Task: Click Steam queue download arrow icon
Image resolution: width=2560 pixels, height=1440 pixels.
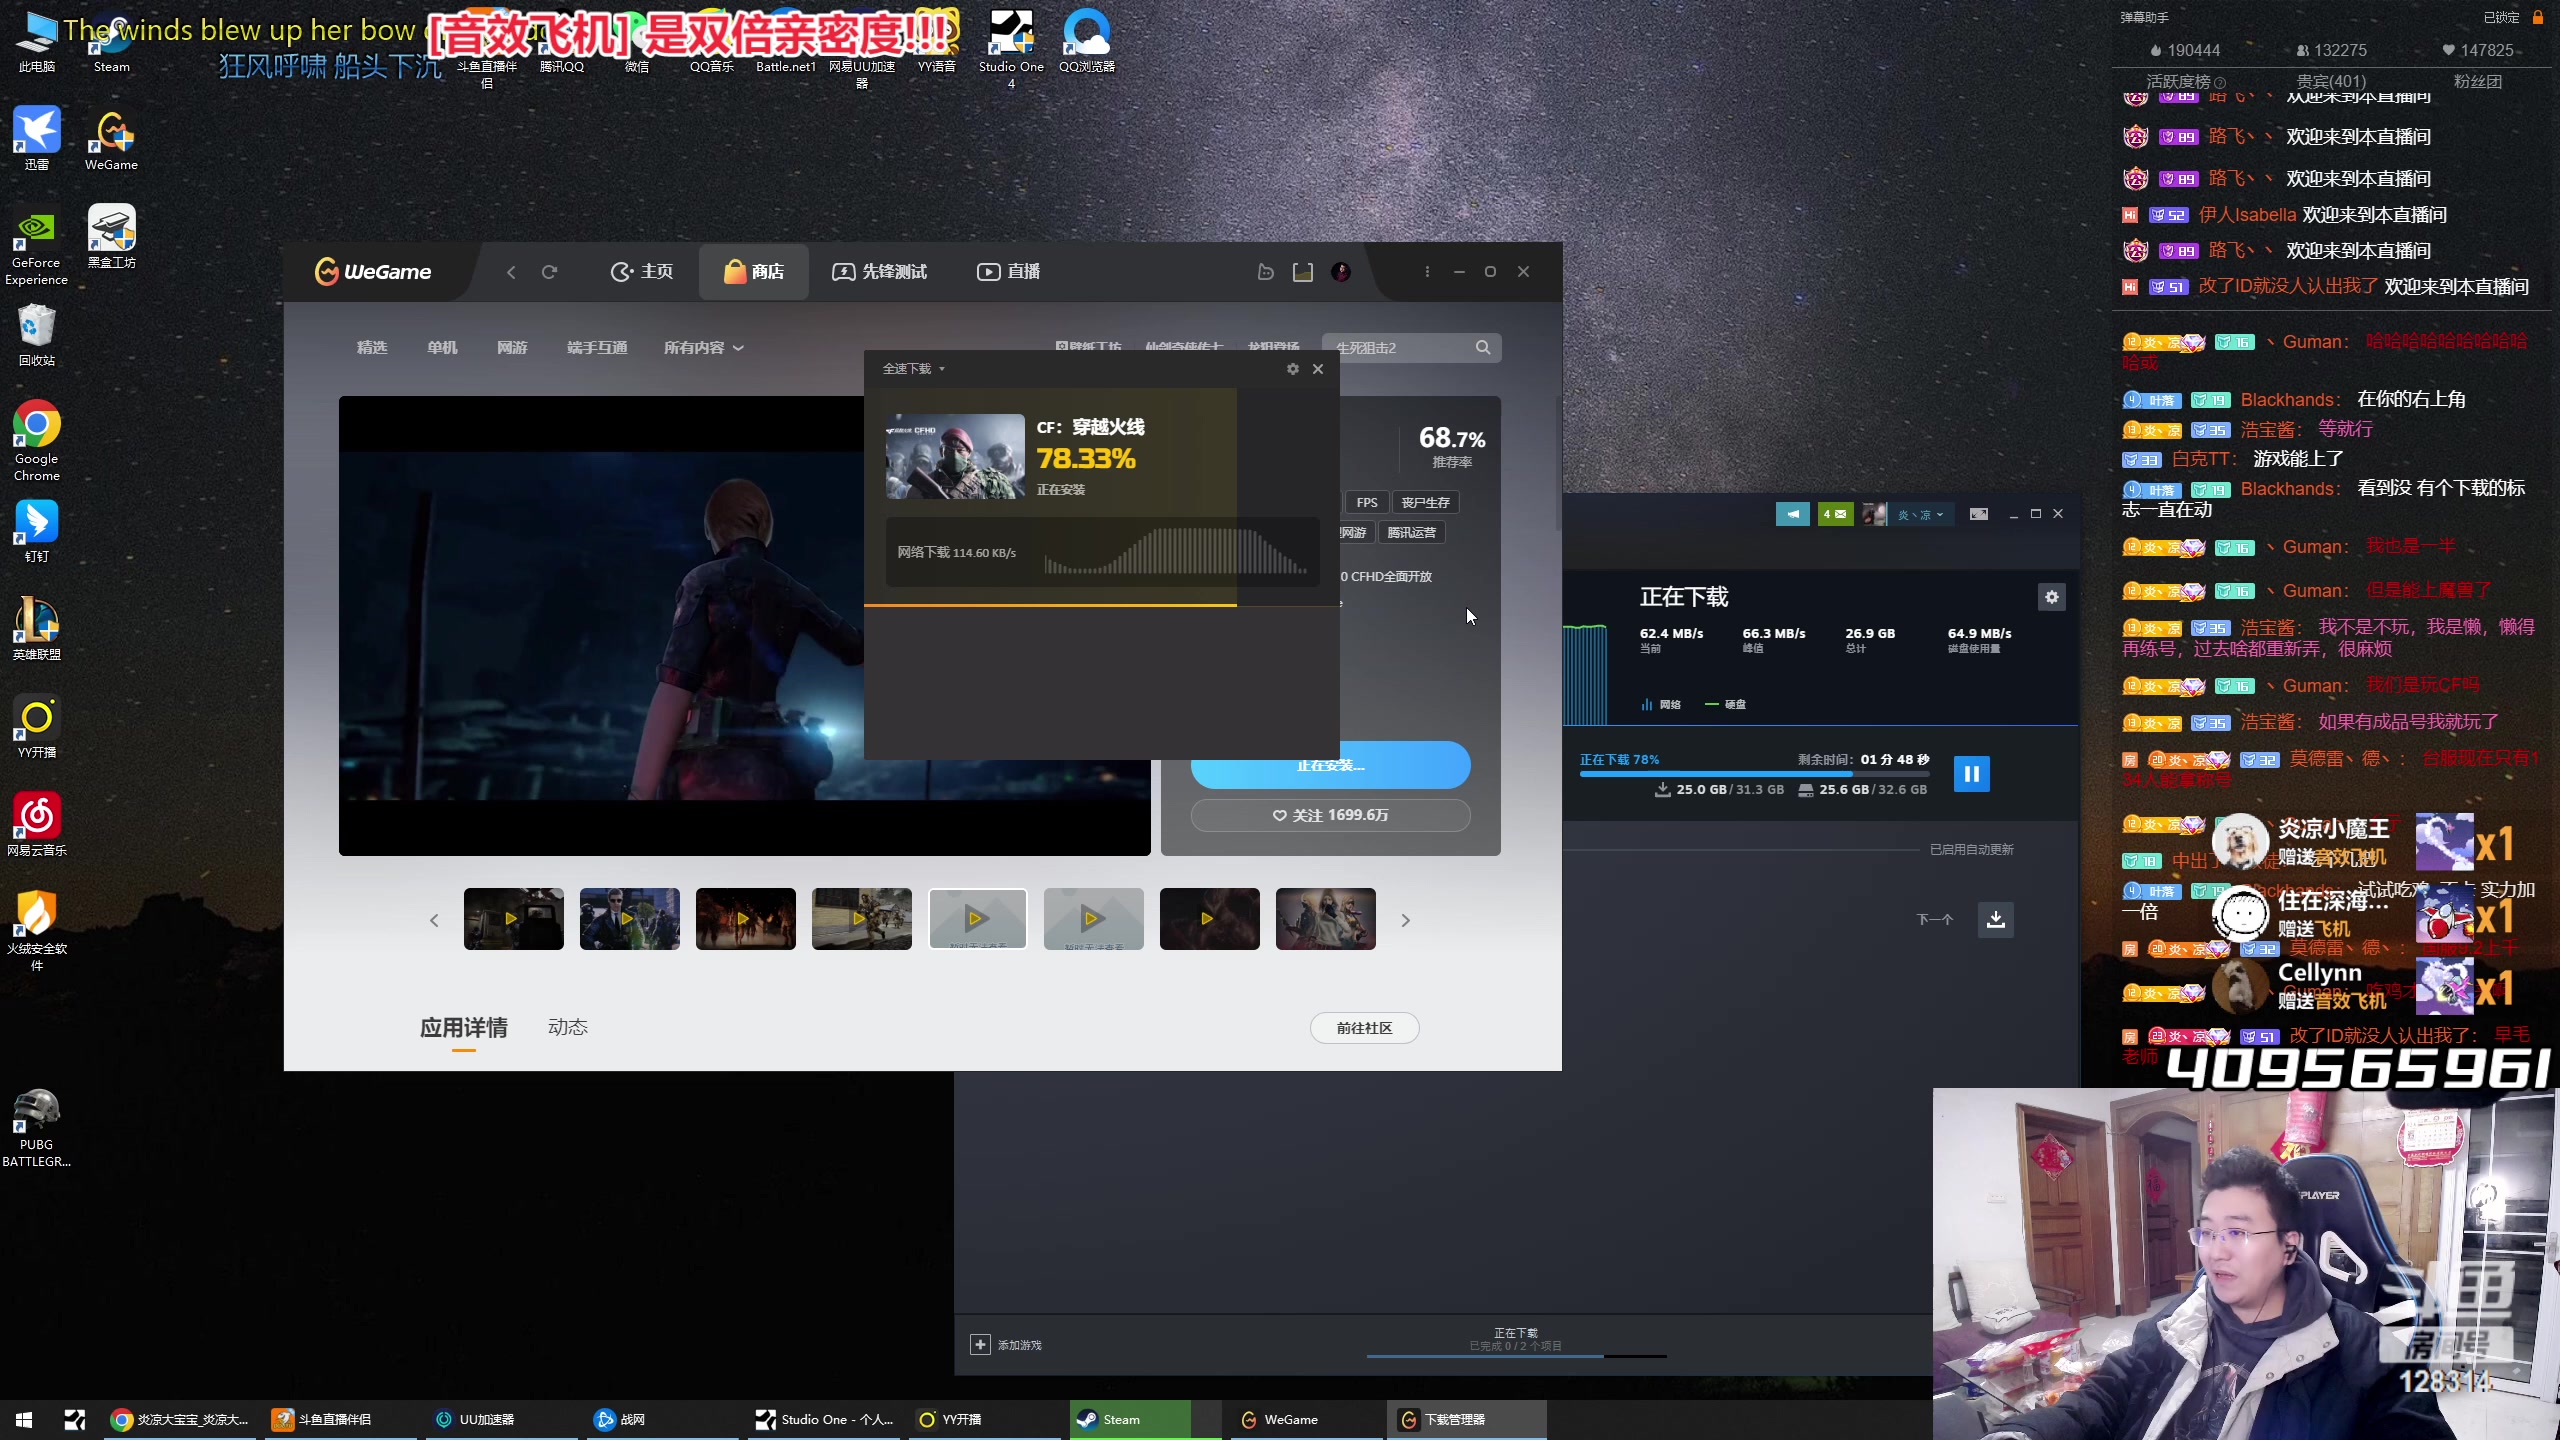Action: (1996, 920)
